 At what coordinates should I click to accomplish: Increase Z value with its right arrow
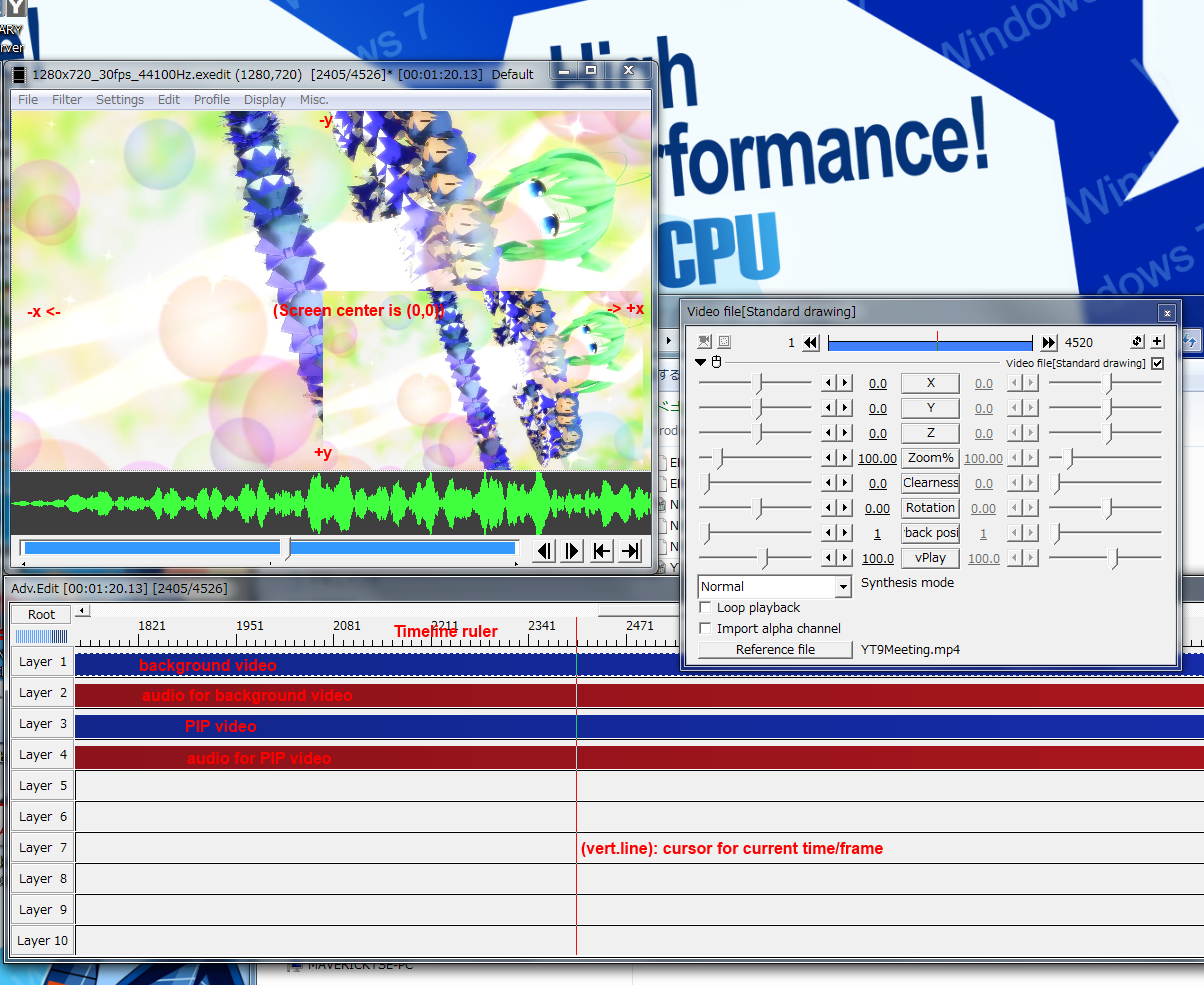tap(844, 433)
